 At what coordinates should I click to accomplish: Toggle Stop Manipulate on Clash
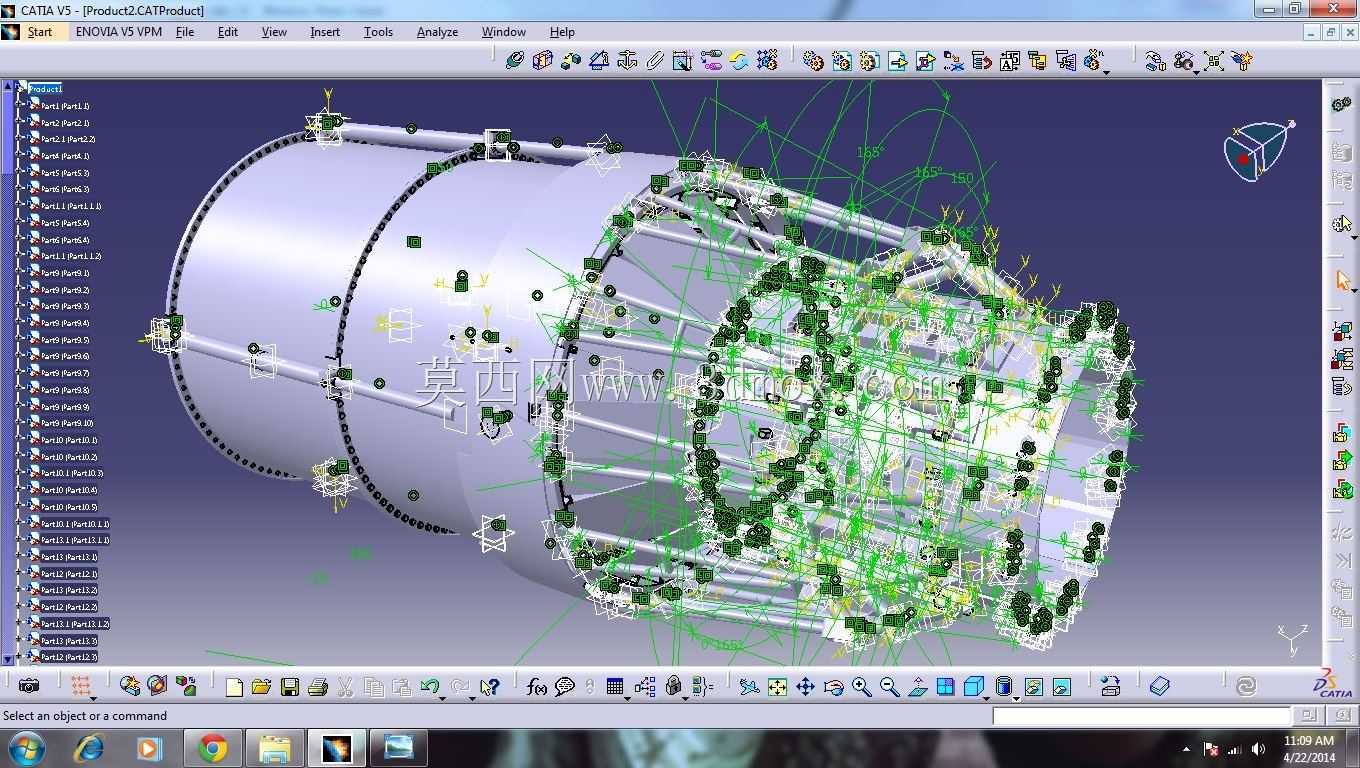tap(1242, 61)
